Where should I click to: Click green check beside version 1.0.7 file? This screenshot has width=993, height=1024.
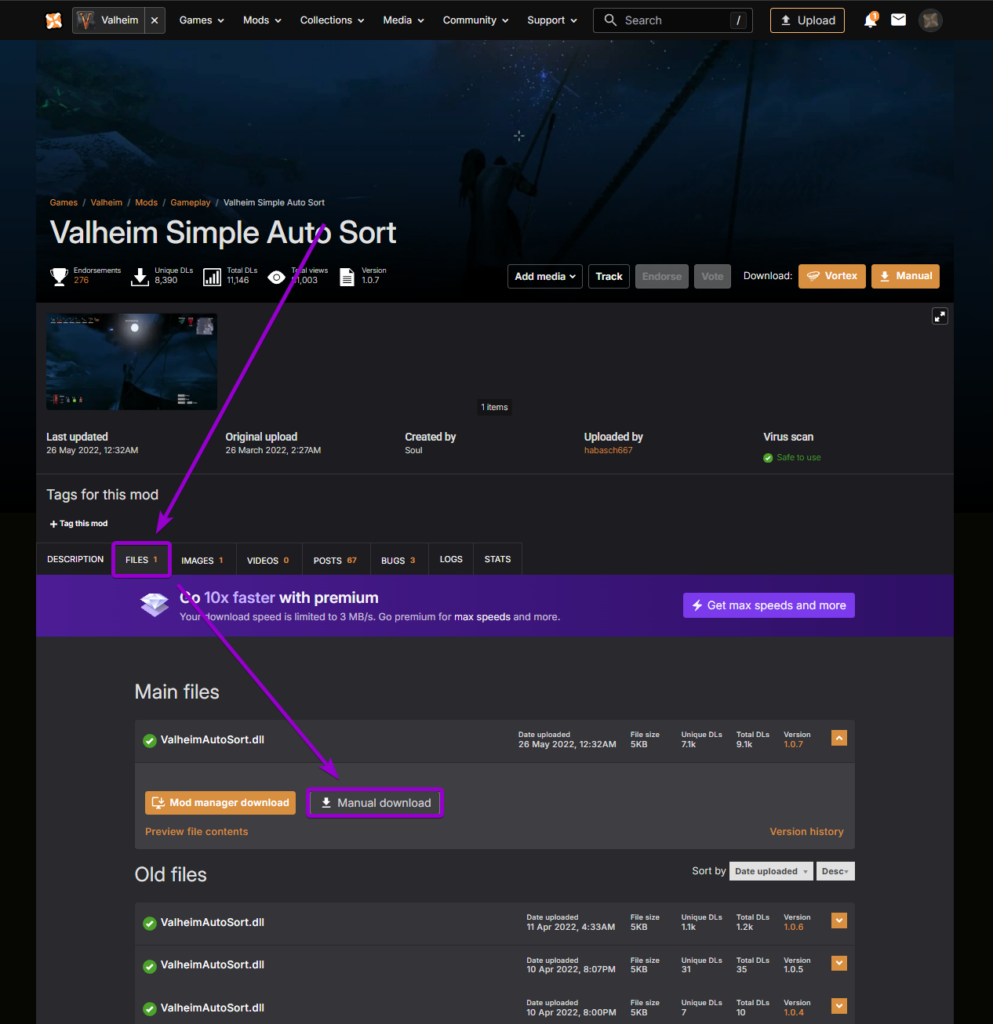[x=150, y=741]
